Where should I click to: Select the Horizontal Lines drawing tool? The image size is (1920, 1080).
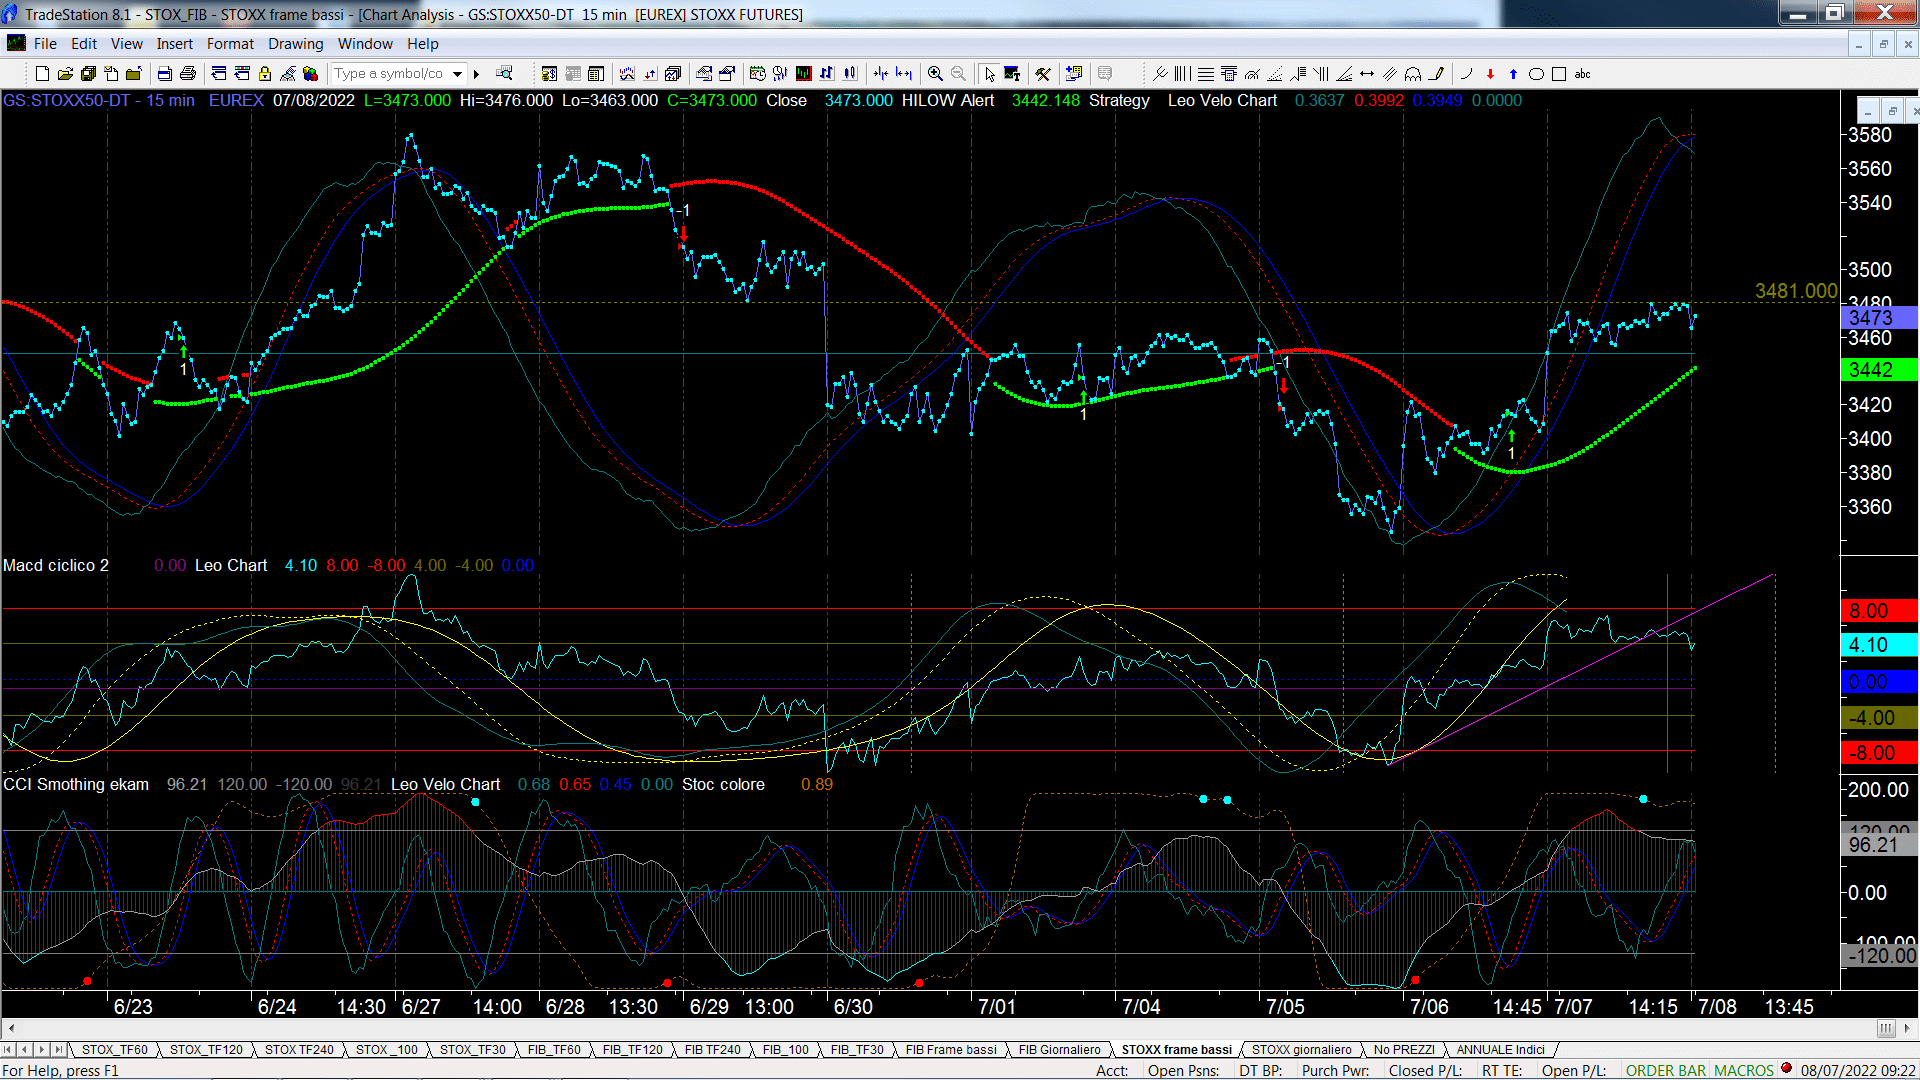pyautogui.click(x=1206, y=74)
